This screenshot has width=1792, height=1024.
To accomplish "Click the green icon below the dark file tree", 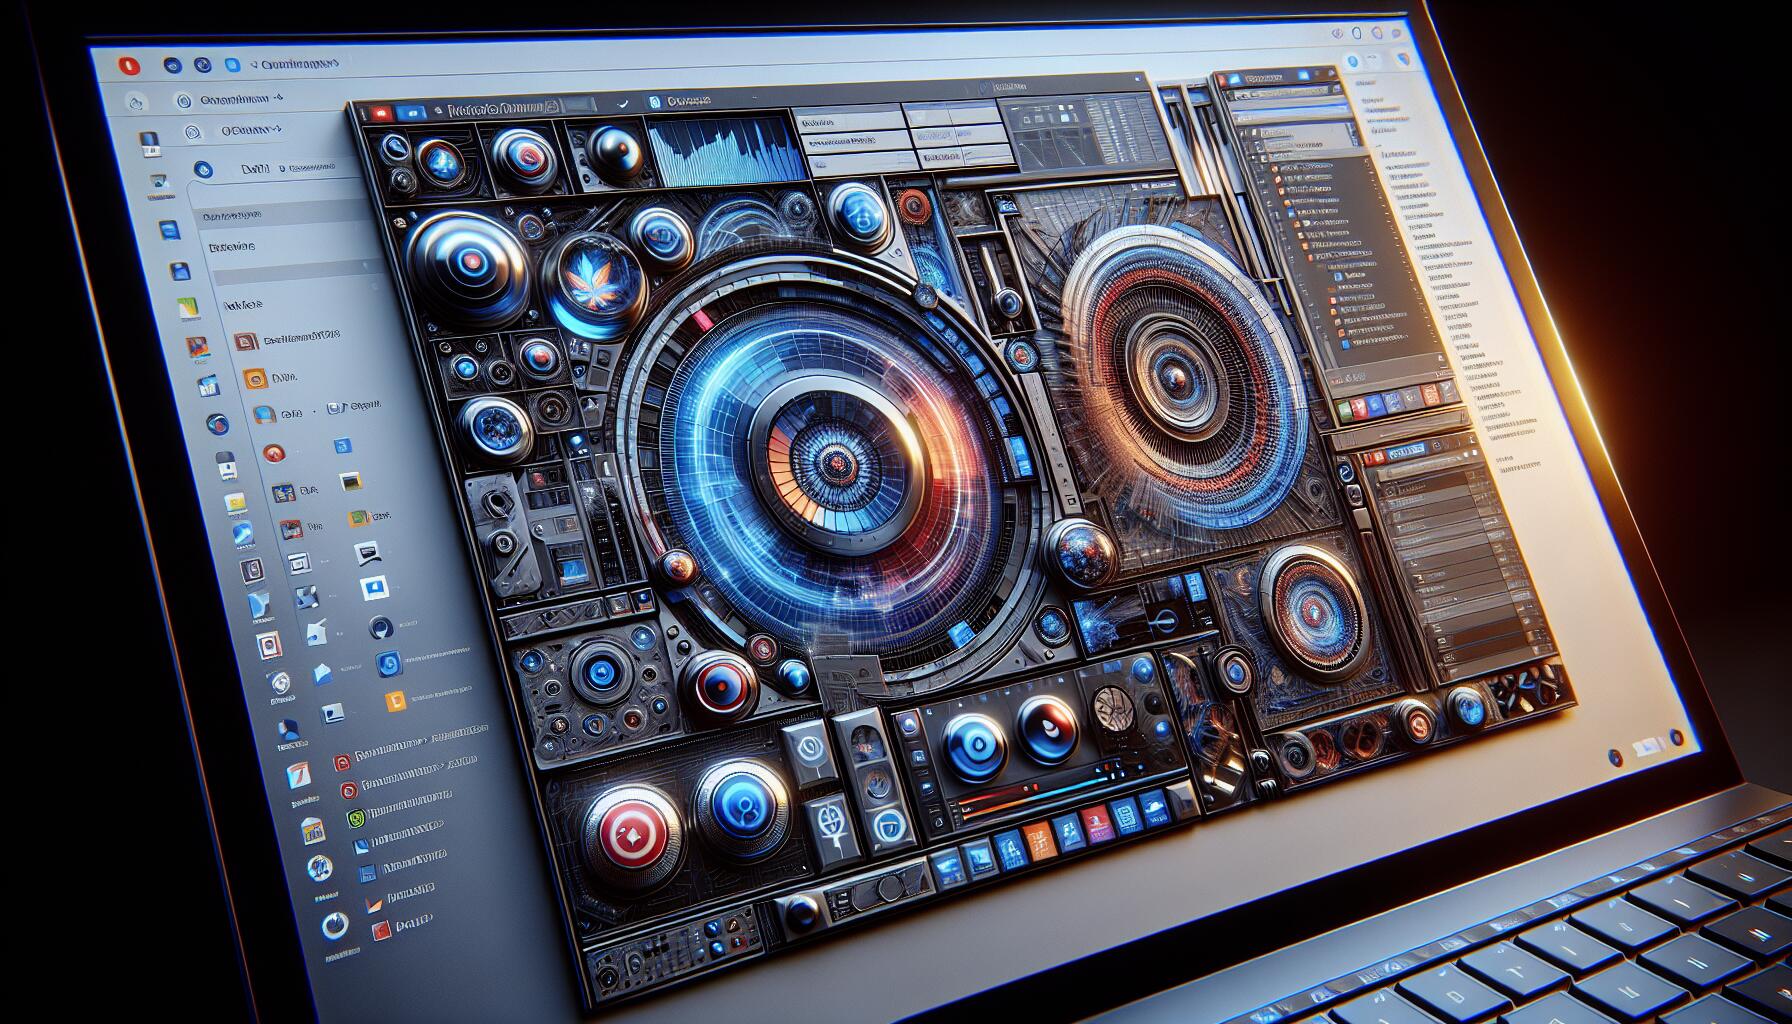I will tap(1346, 409).
